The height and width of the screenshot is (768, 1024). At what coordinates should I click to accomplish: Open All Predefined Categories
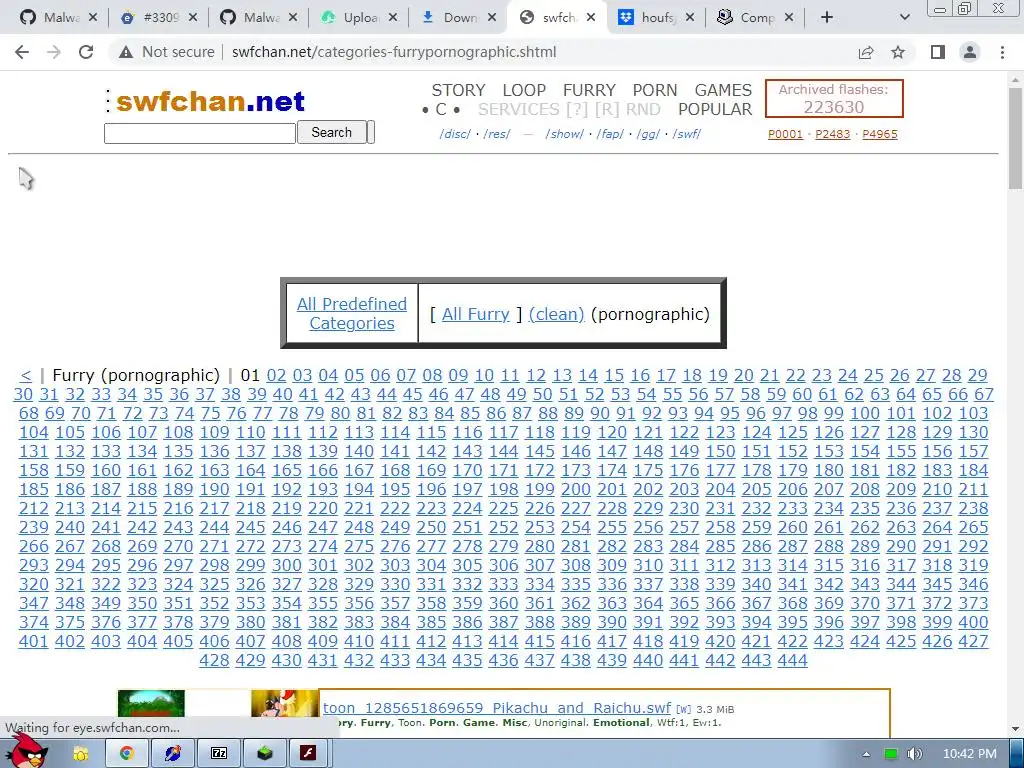click(x=352, y=313)
